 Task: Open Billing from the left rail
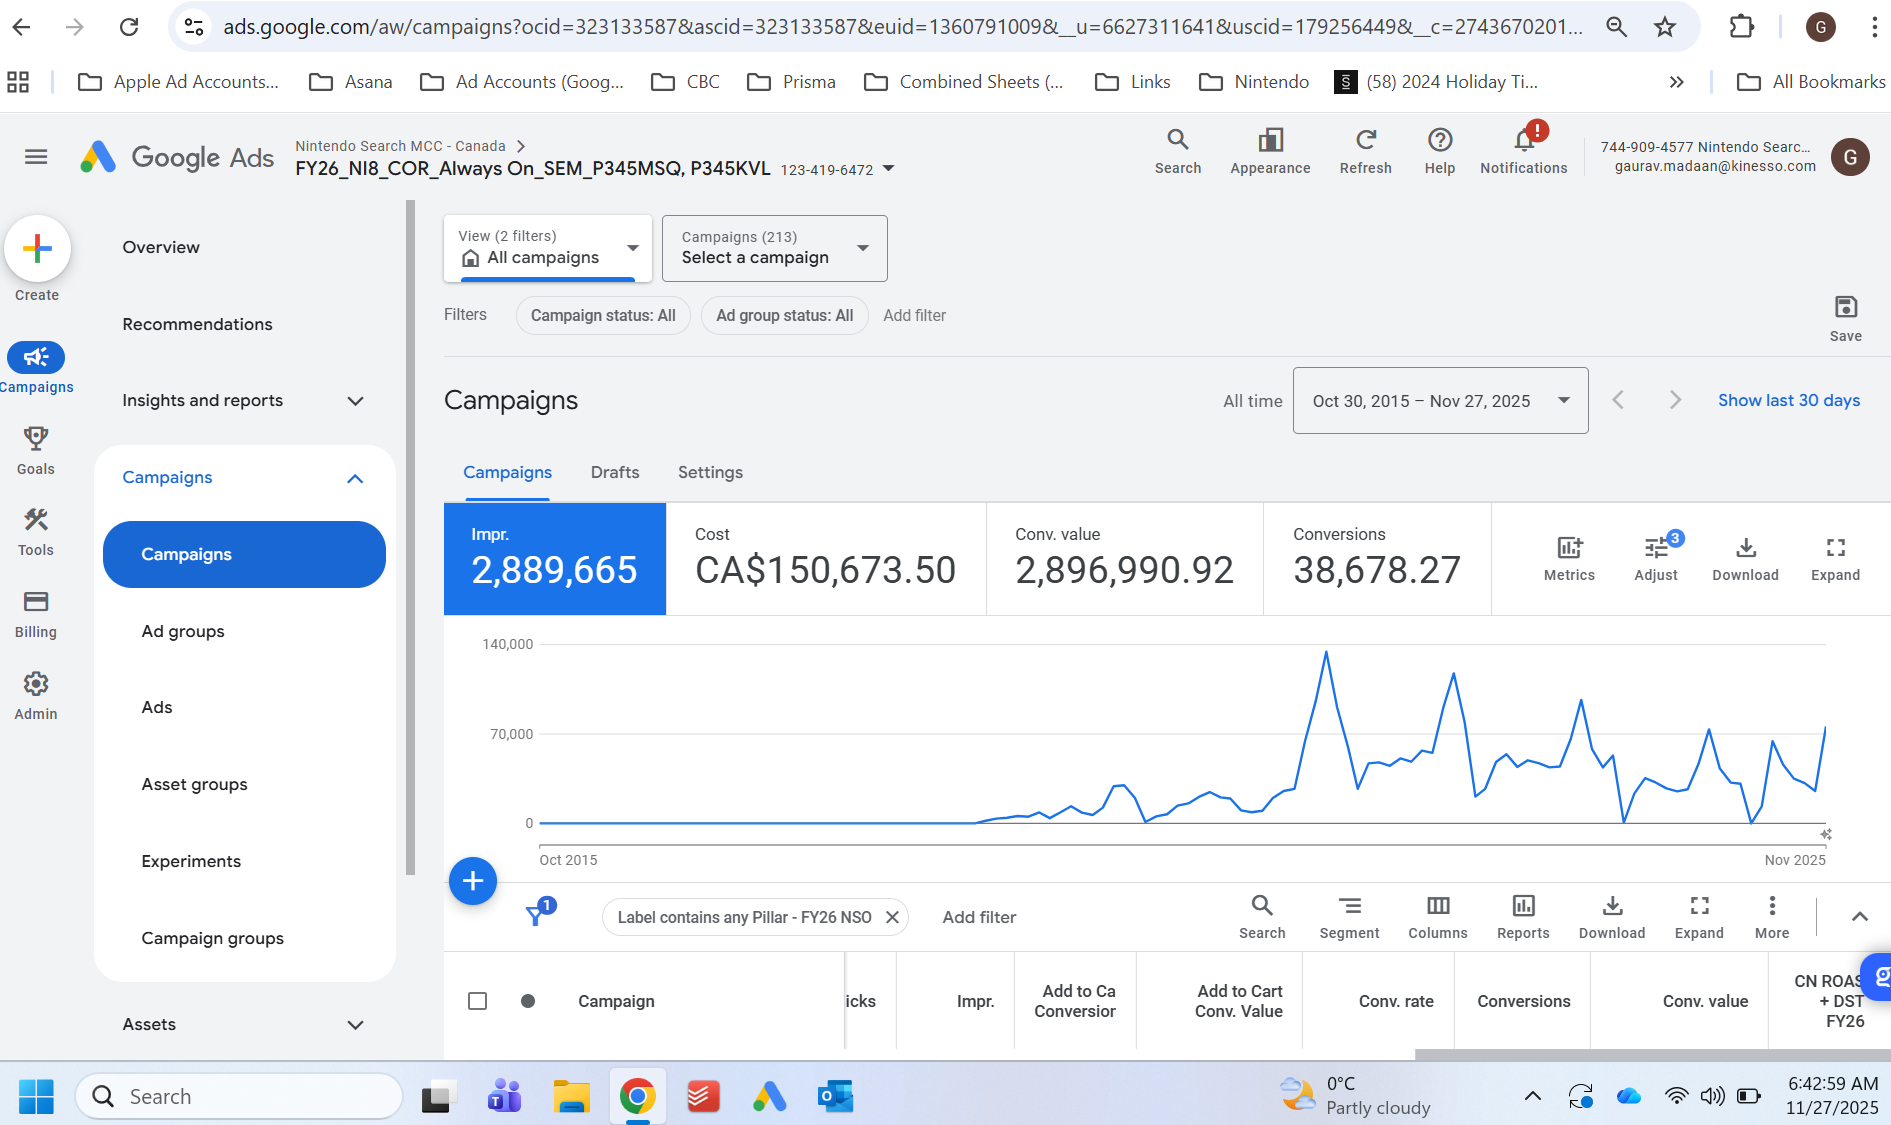pyautogui.click(x=36, y=613)
